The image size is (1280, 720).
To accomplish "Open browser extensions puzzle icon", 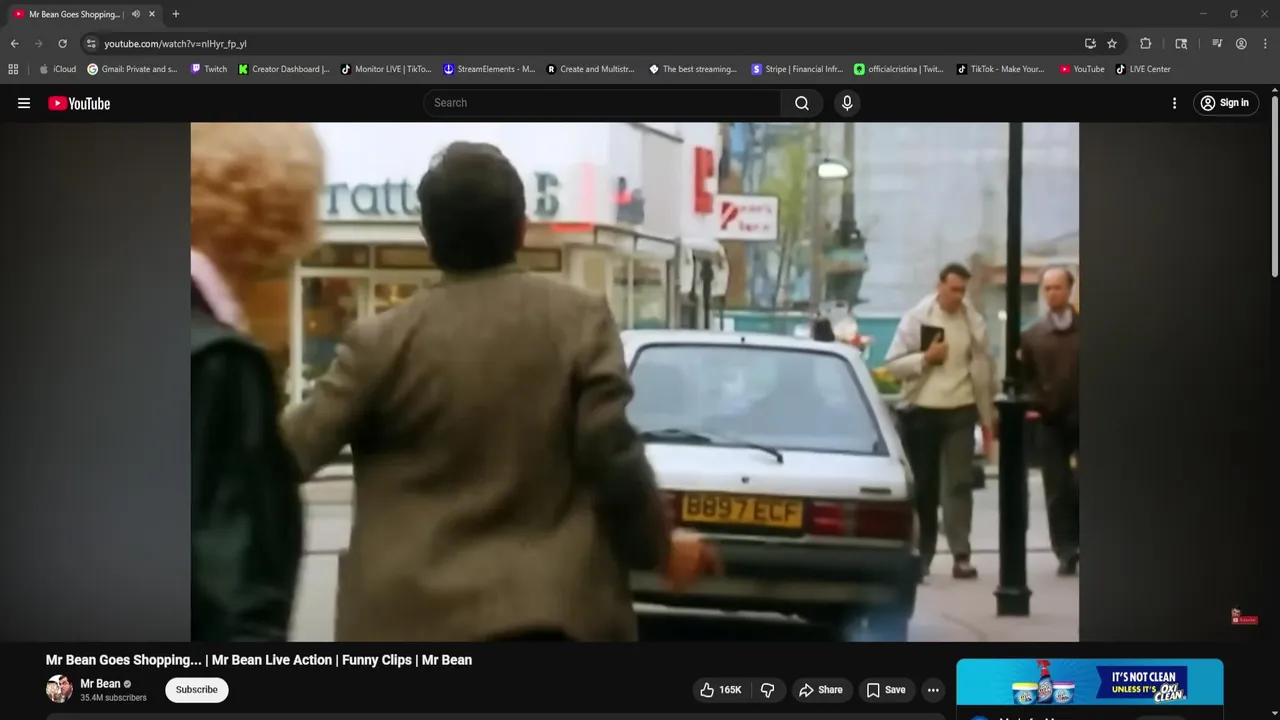I will click(x=1146, y=44).
